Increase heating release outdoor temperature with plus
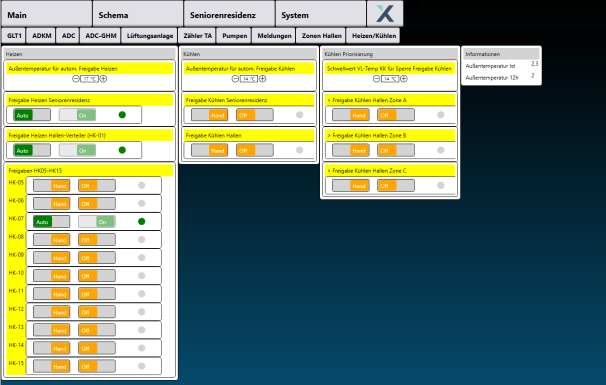The height and width of the screenshot is (385, 606). (x=103, y=79)
